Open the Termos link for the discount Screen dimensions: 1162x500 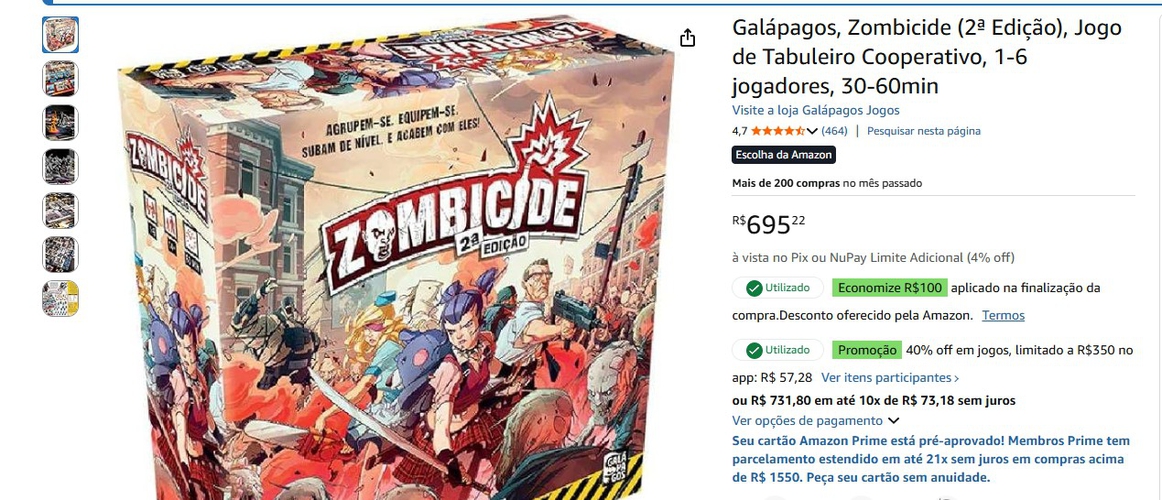(1003, 316)
